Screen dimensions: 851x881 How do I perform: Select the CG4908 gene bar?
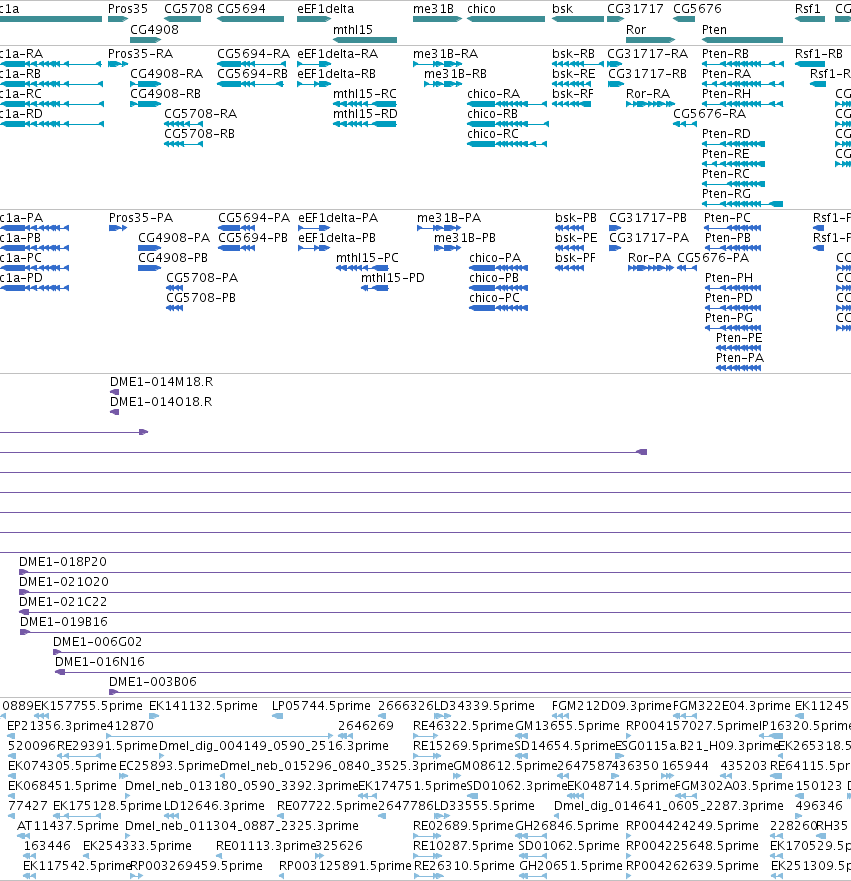tap(145, 40)
